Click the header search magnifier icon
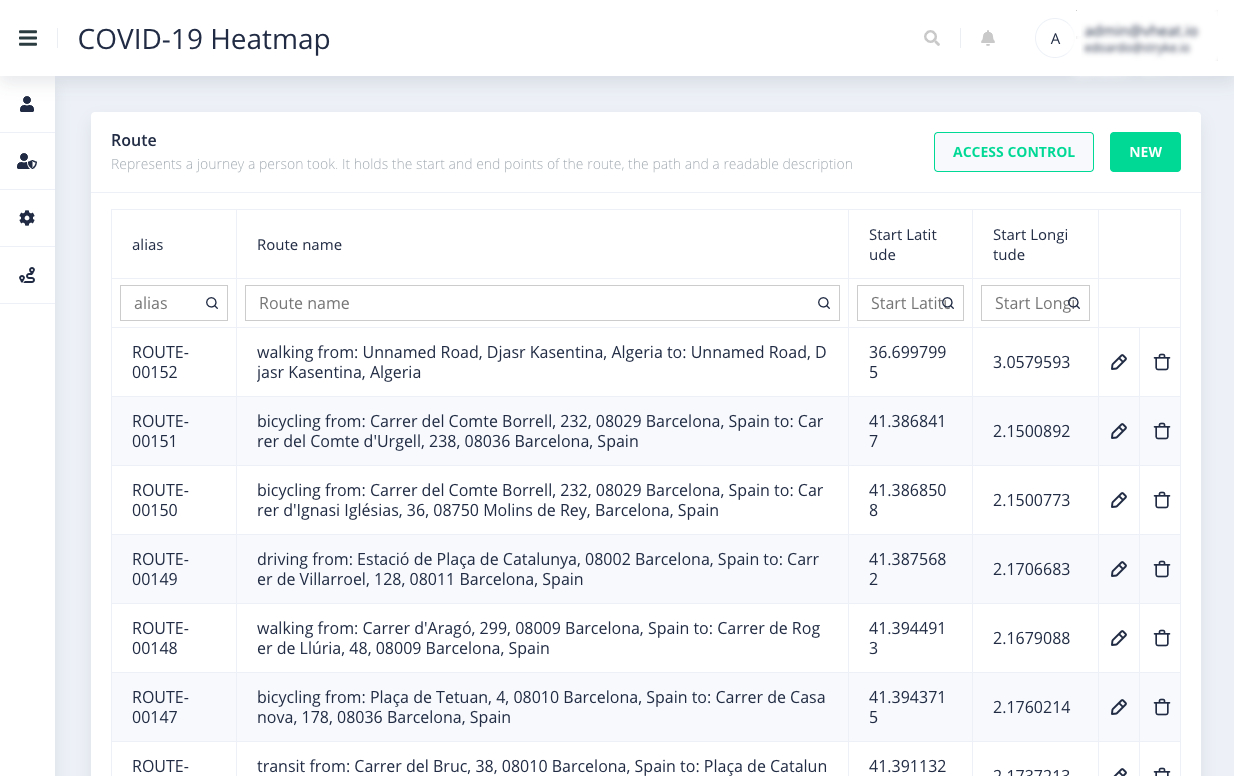1234x776 pixels. [x=932, y=38]
